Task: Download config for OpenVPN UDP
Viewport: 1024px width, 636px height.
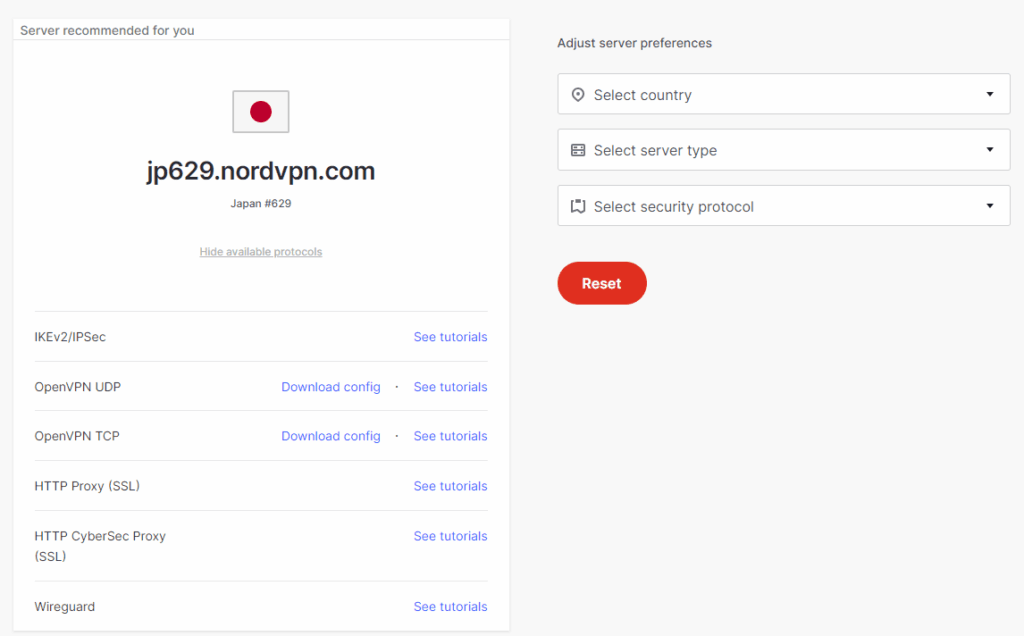Action: (331, 387)
